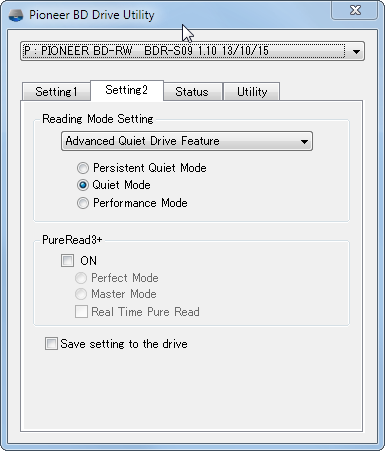Go to the Utility tab
385x451 pixels.
252,92
